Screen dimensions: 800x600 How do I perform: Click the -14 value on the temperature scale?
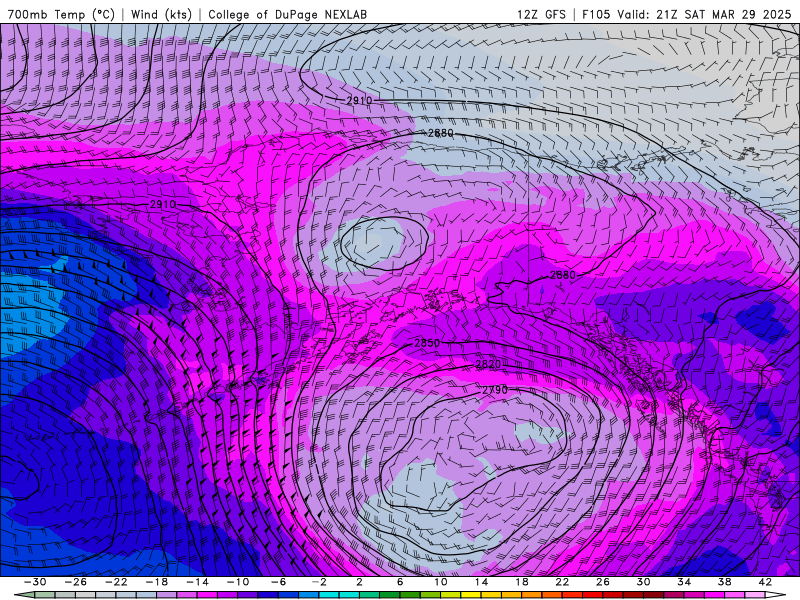click(197, 582)
